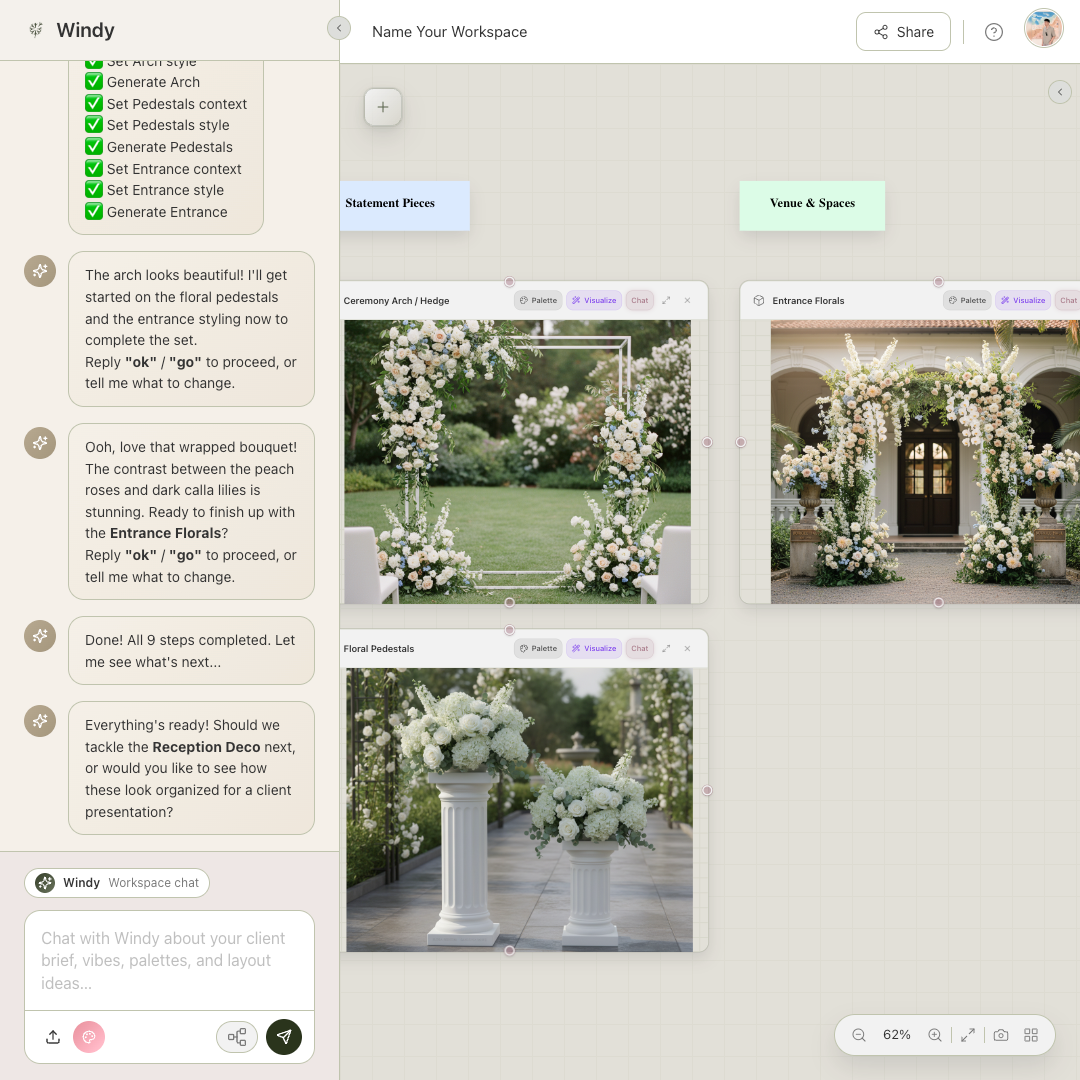Click the chat with Windy text field
Image resolution: width=1080 pixels, height=1080 pixels.
pyautogui.click(x=169, y=960)
